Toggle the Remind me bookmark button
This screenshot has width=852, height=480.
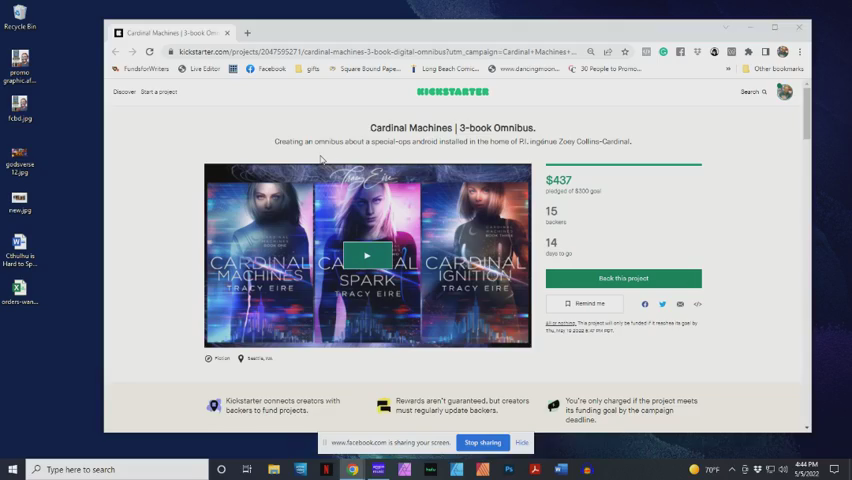[584, 304]
